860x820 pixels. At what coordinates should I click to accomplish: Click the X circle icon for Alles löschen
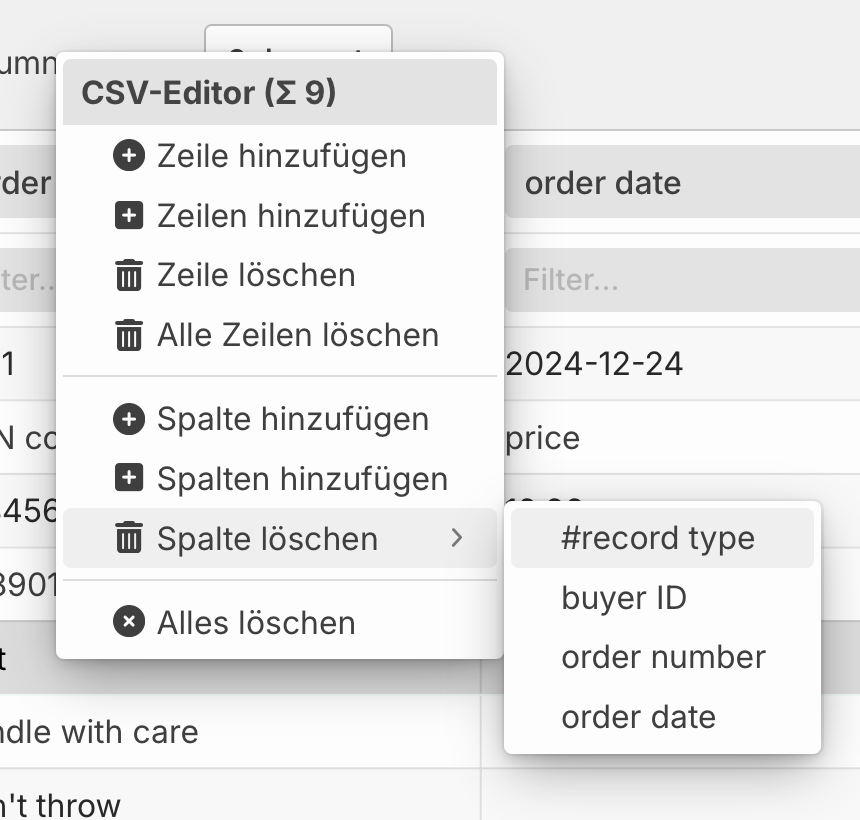click(x=129, y=621)
